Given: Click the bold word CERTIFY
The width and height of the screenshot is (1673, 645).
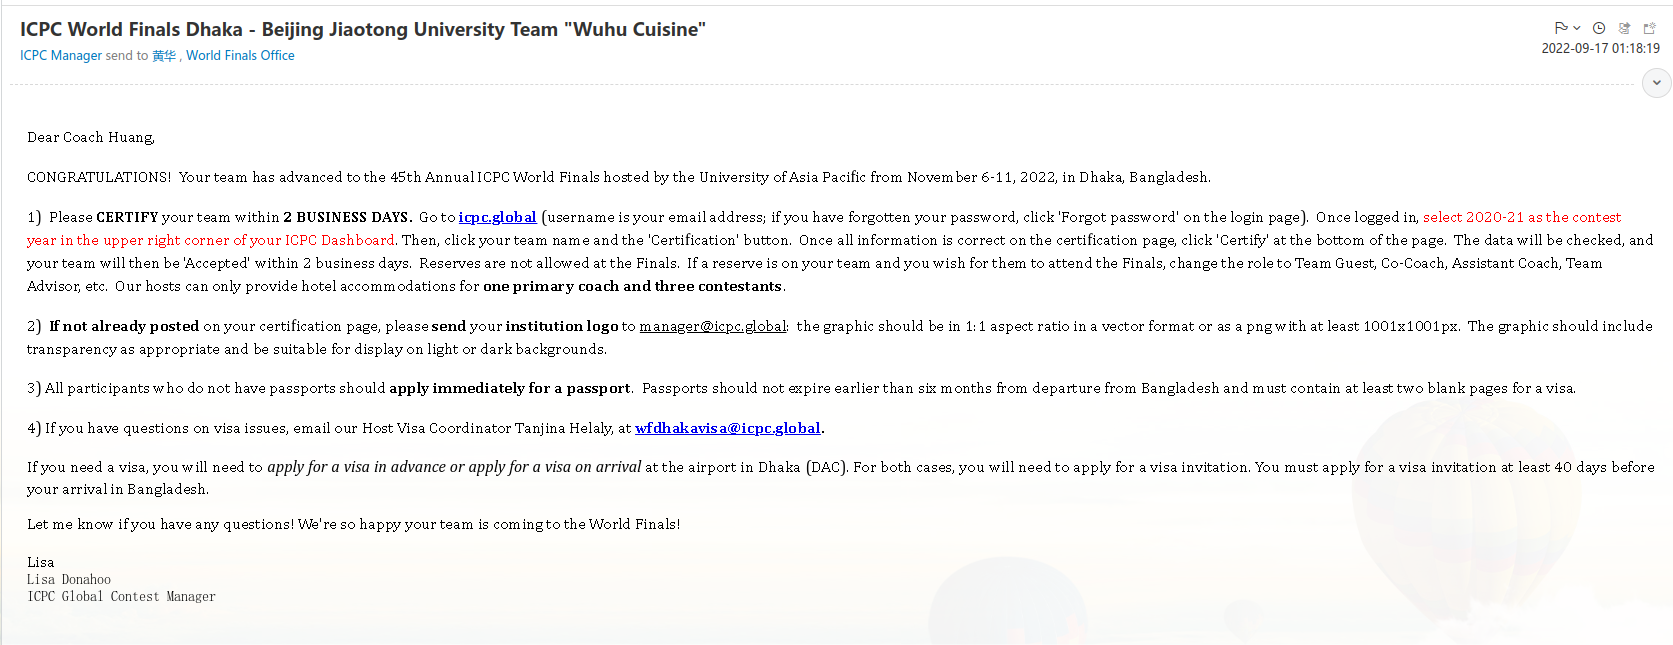Looking at the screenshot, I should pyautogui.click(x=127, y=217).
